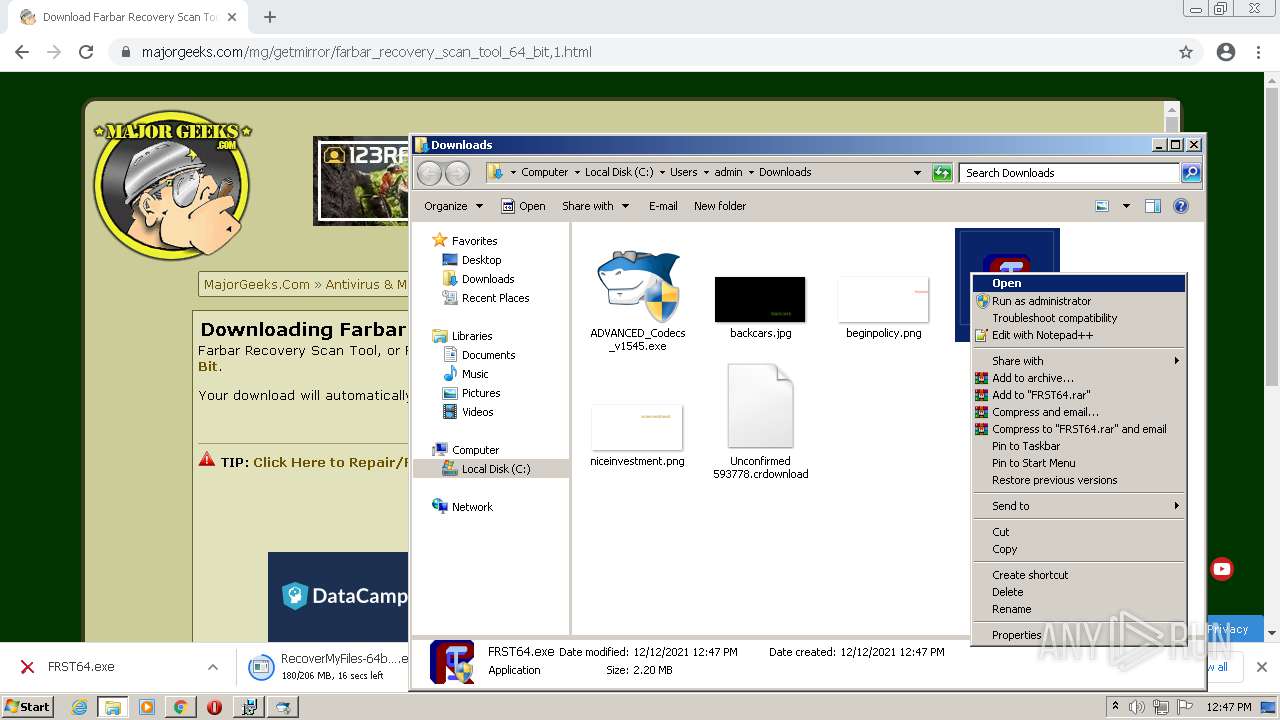The width and height of the screenshot is (1280, 720).
Task: Select Downloads under Favorites
Action: (487, 279)
